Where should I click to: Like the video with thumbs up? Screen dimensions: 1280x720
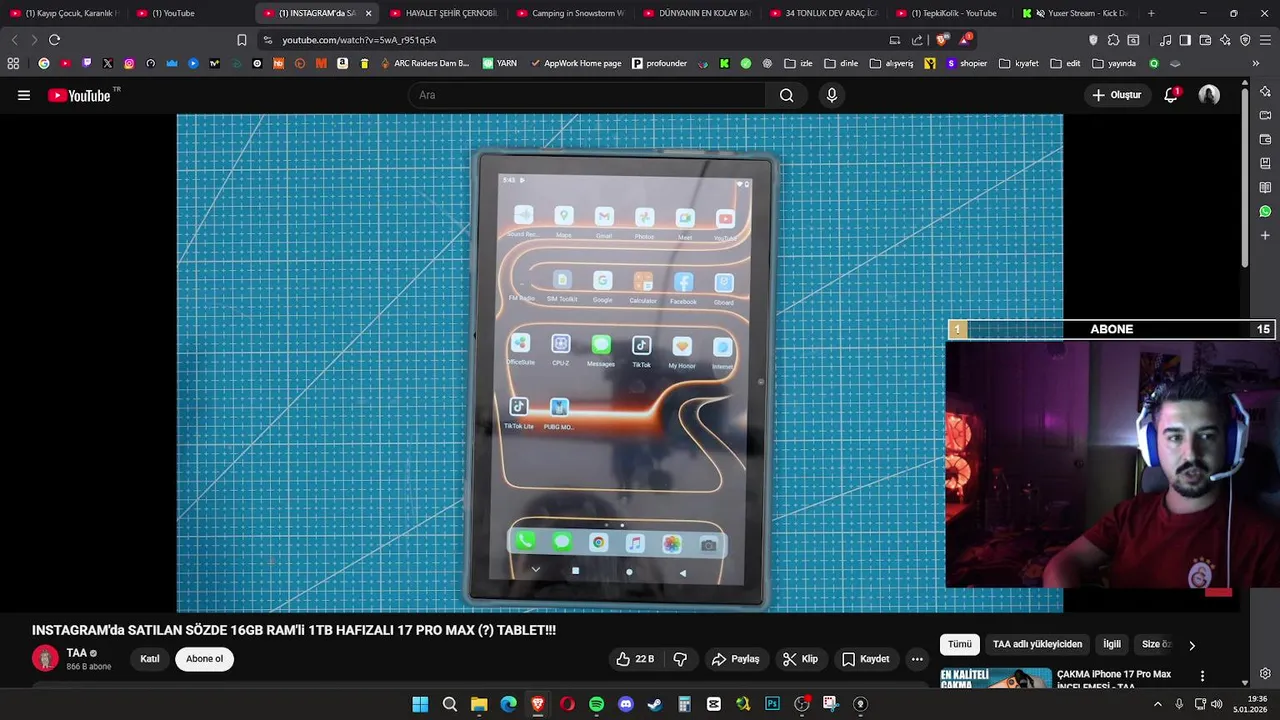[x=635, y=659]
